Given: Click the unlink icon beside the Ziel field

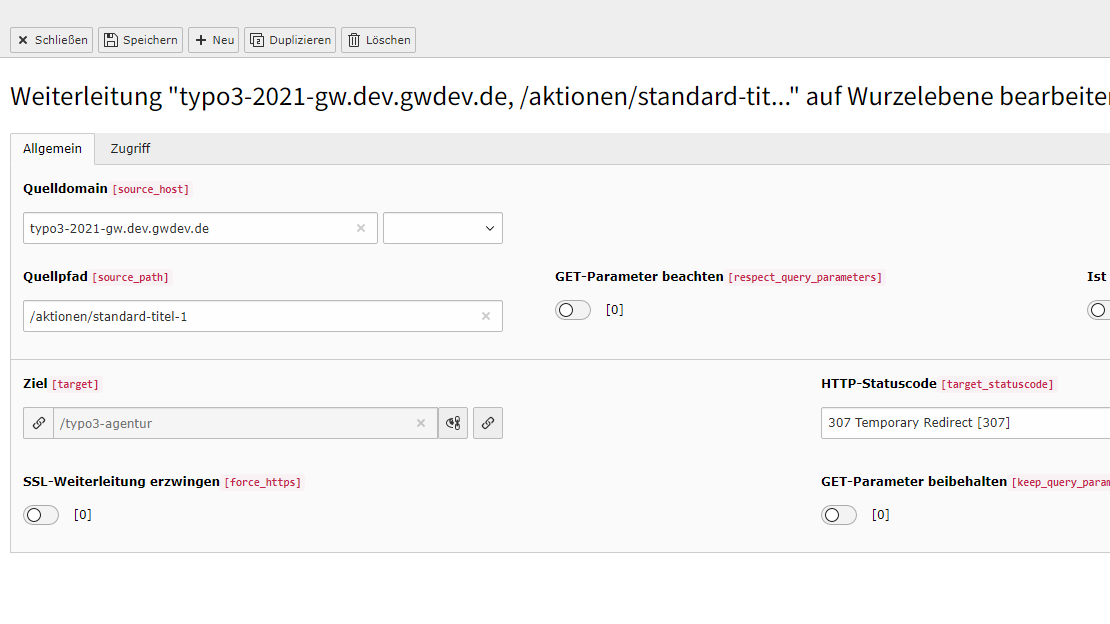Looking at the screenshot, I should (453, 422).
